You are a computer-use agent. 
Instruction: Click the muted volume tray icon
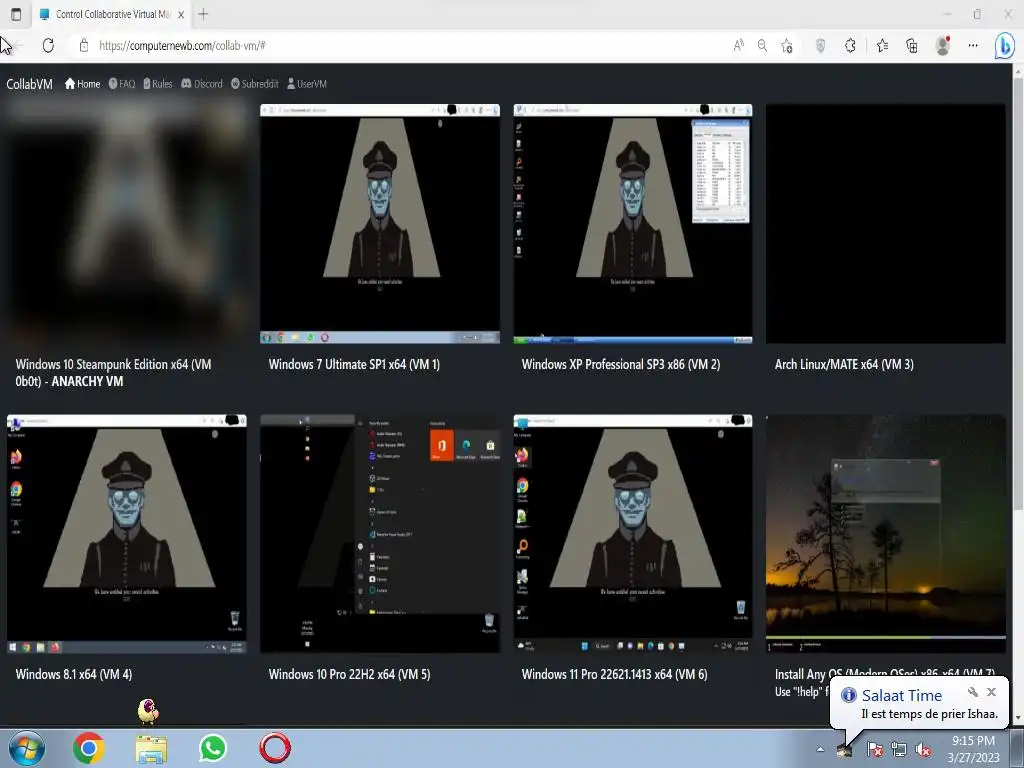click(x=923, y=750)
